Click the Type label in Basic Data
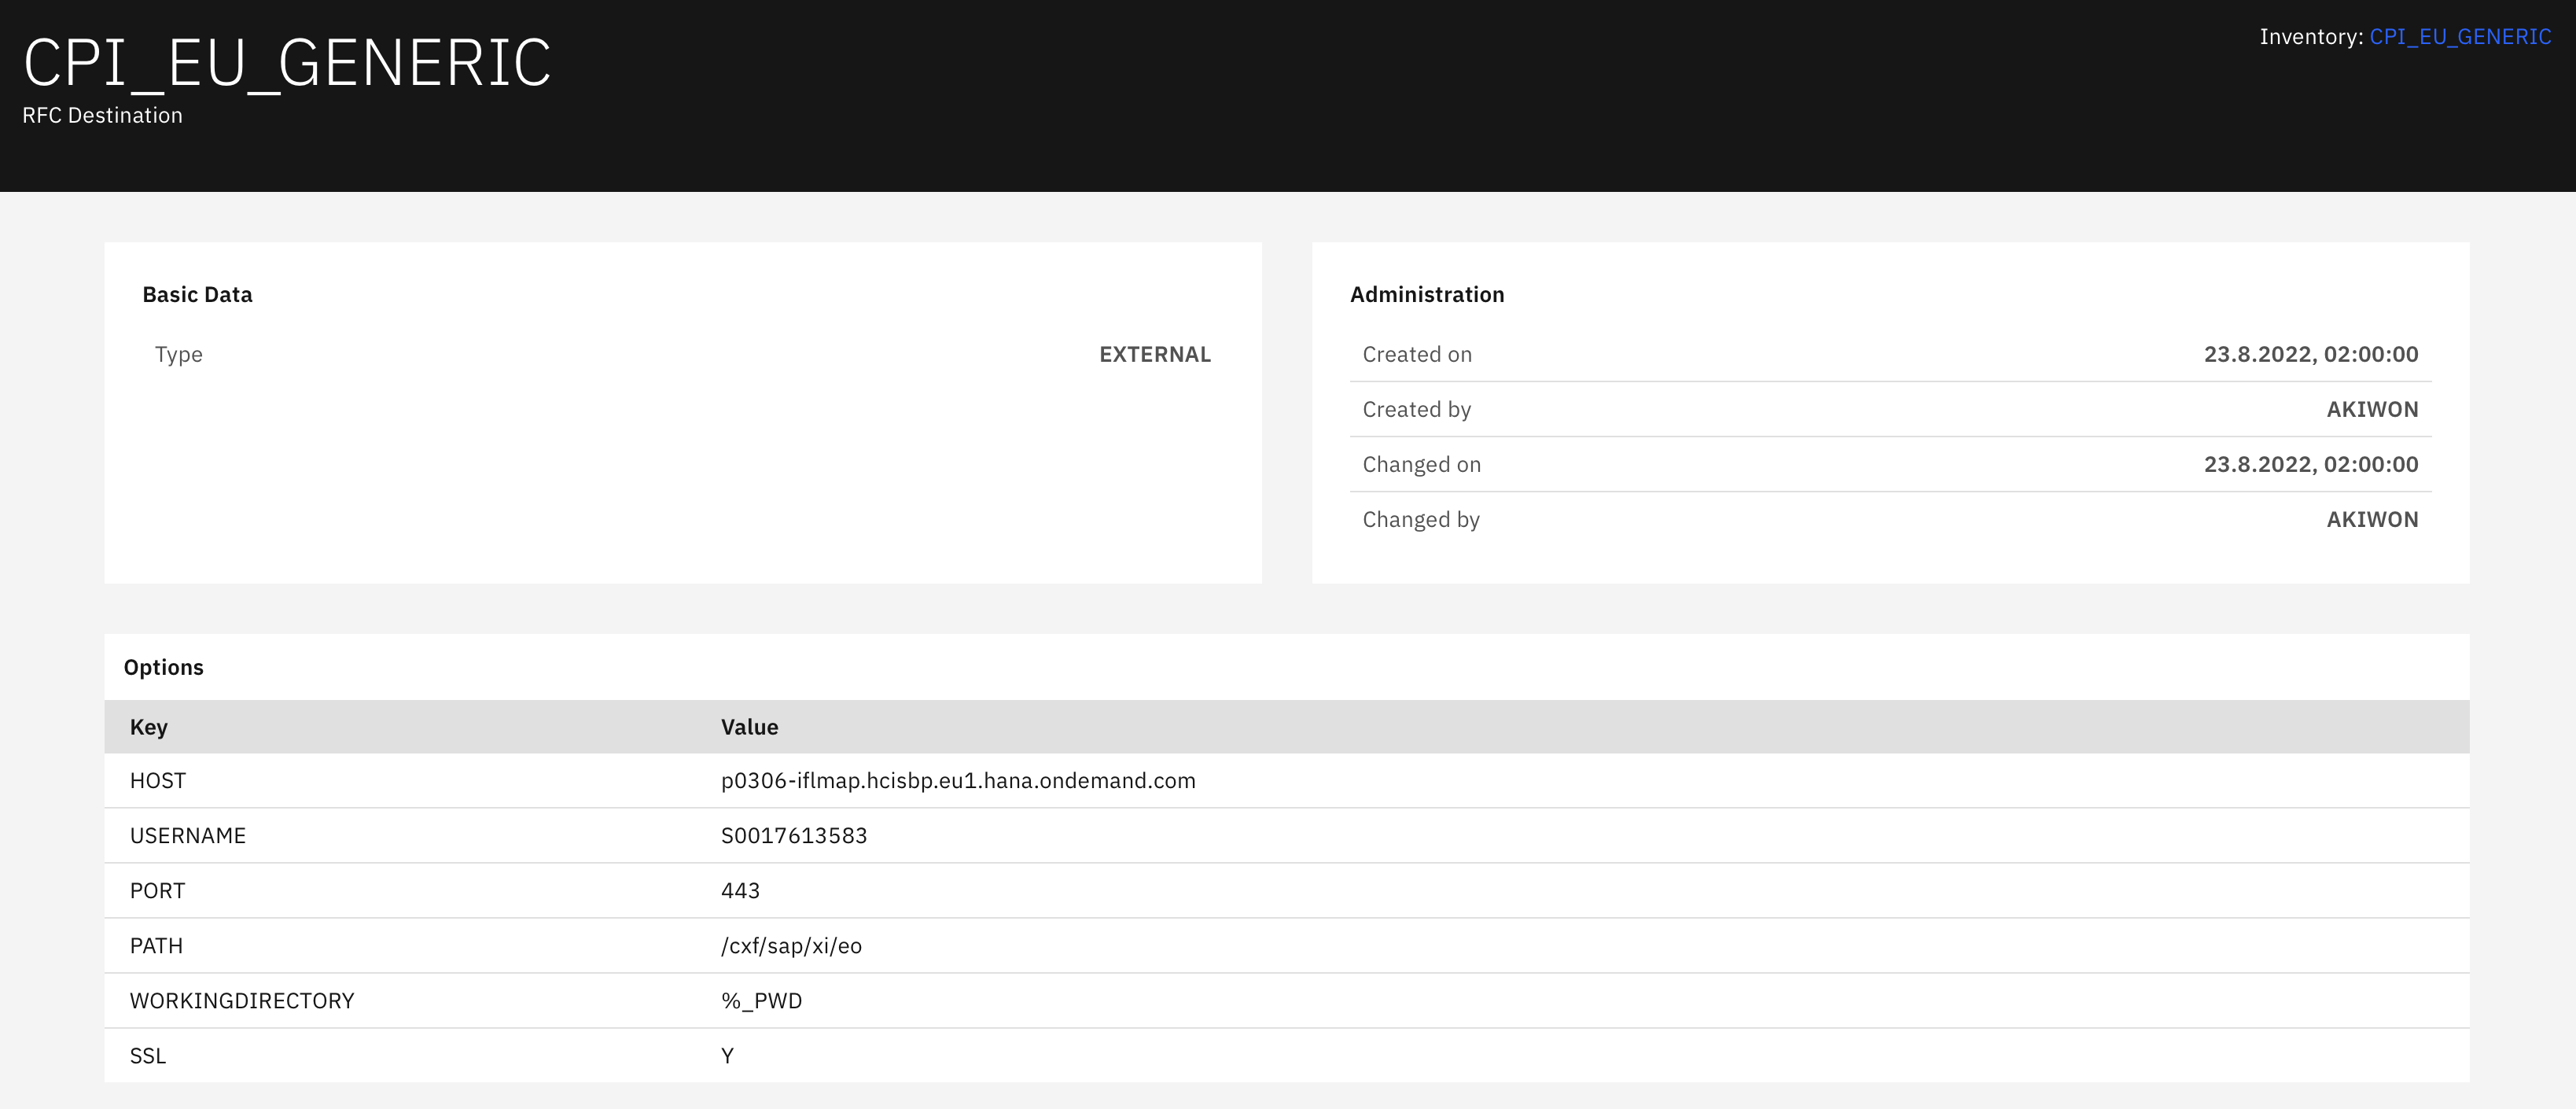This screenshot has height=1109, width=2576. pyautogui.click(x=178, y=355)
